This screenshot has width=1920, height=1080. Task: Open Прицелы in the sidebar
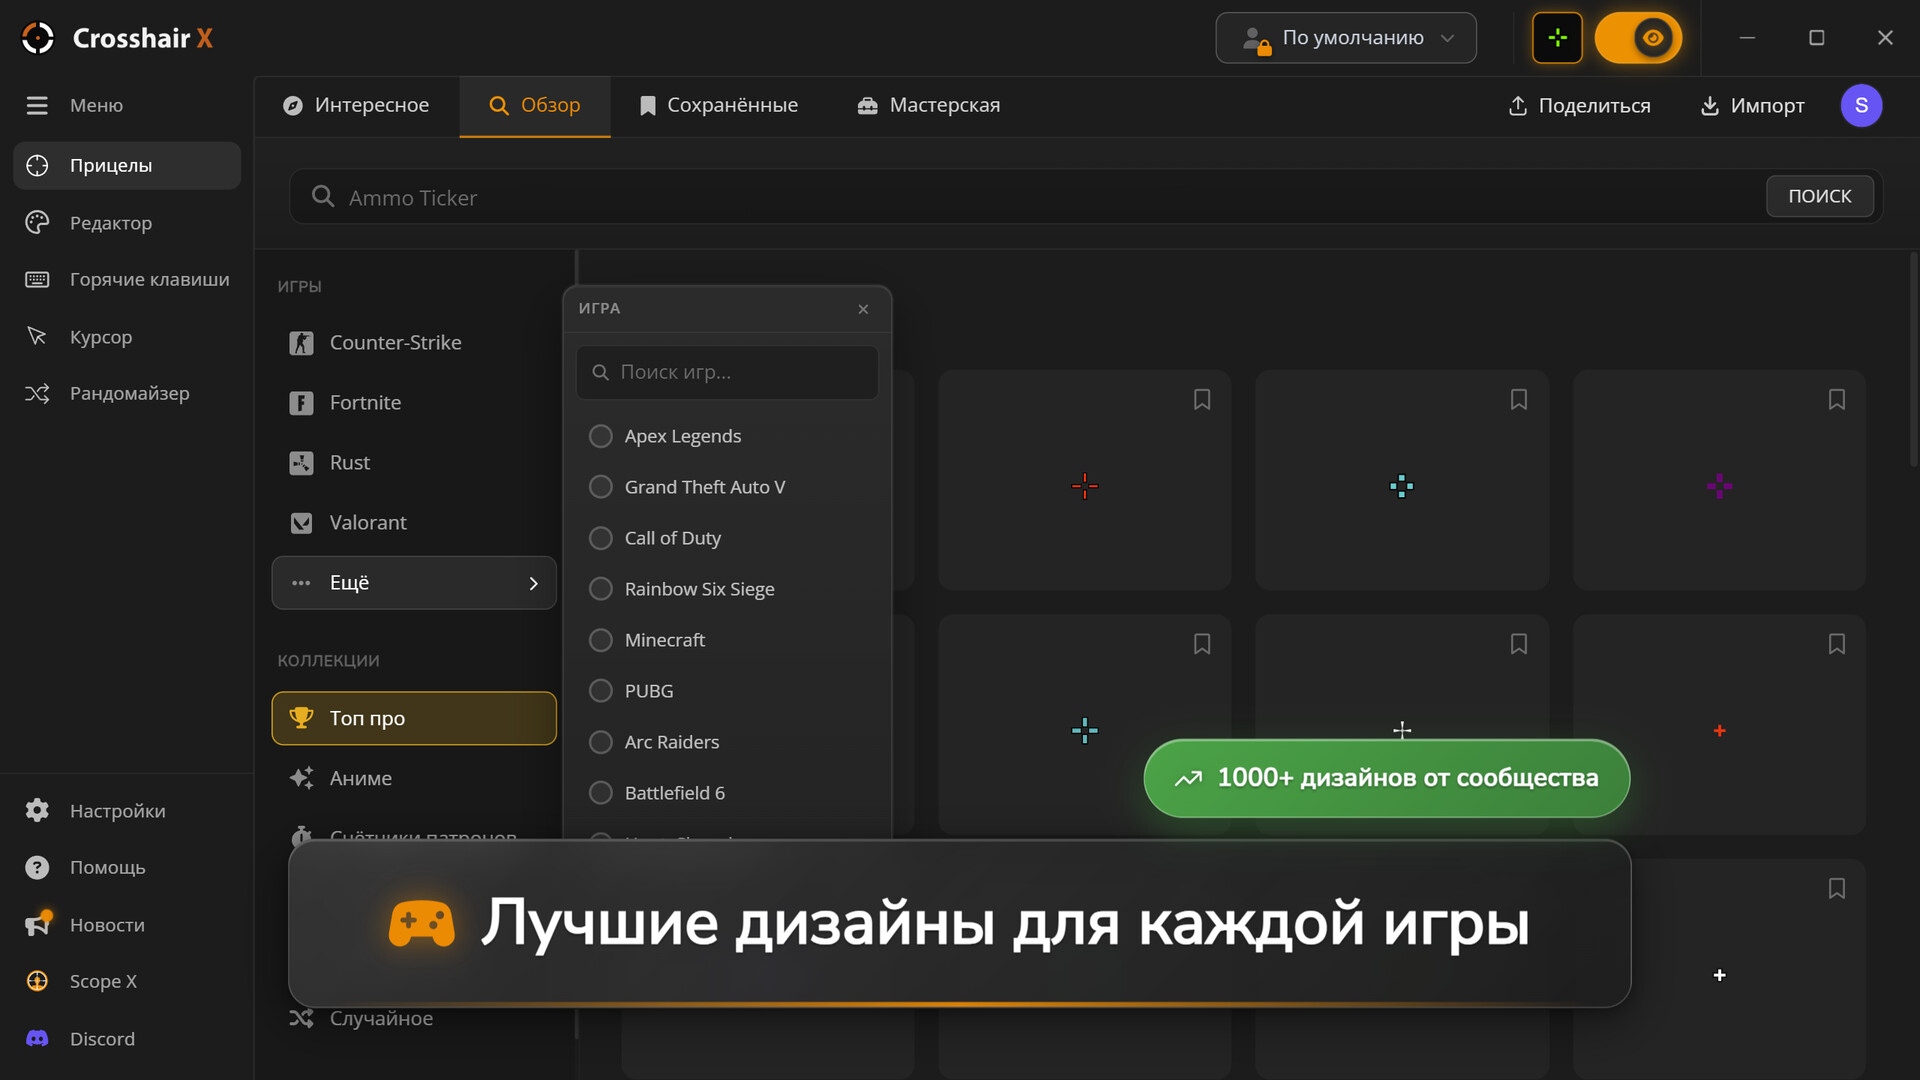[127, 165]
